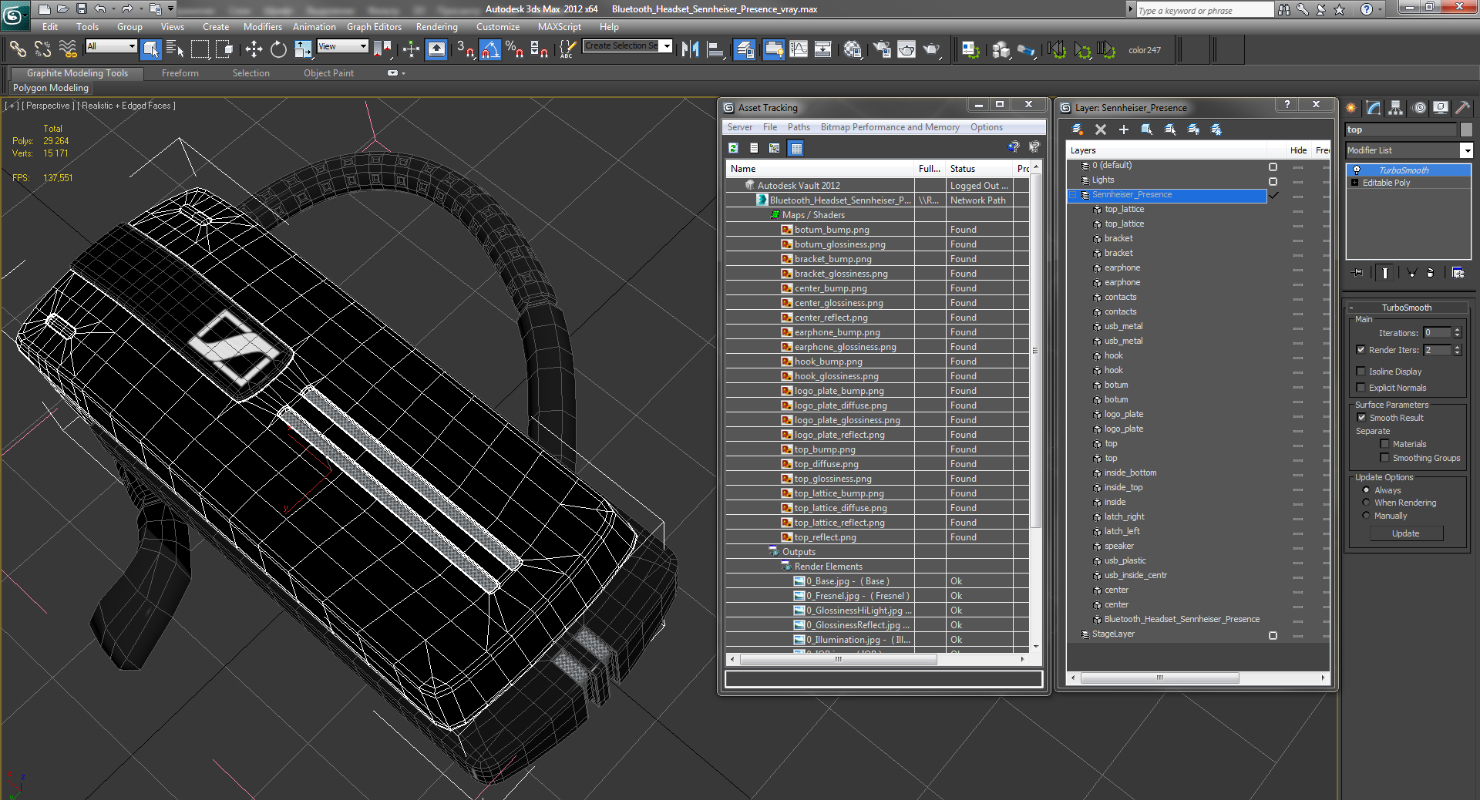Toggle the Angle Snap icon
The width and height of the screenshot is (1480, 800).
click(x=490, y=48)
